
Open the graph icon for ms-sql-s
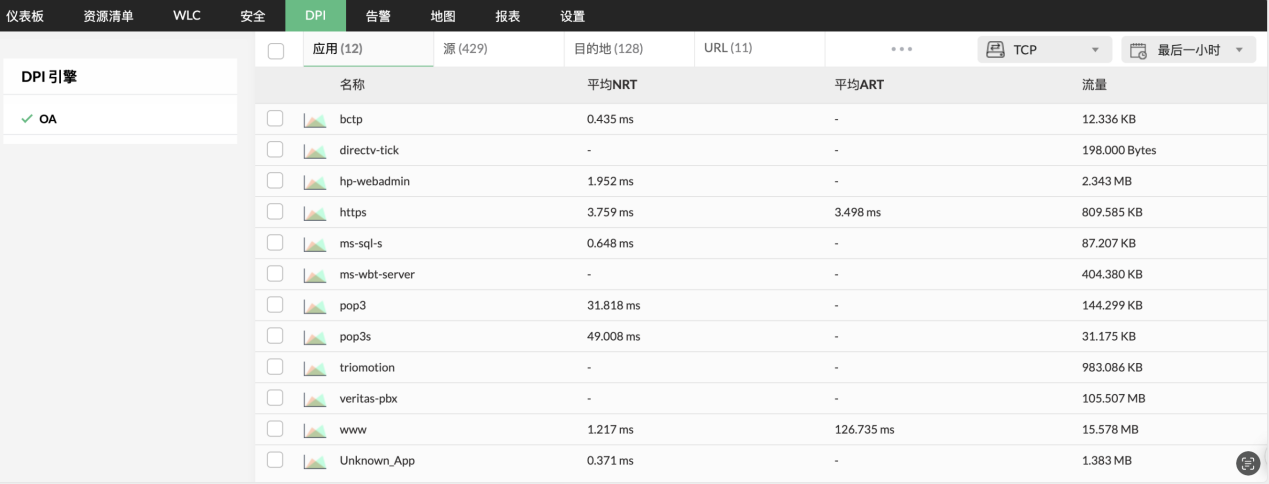(315, 244)
